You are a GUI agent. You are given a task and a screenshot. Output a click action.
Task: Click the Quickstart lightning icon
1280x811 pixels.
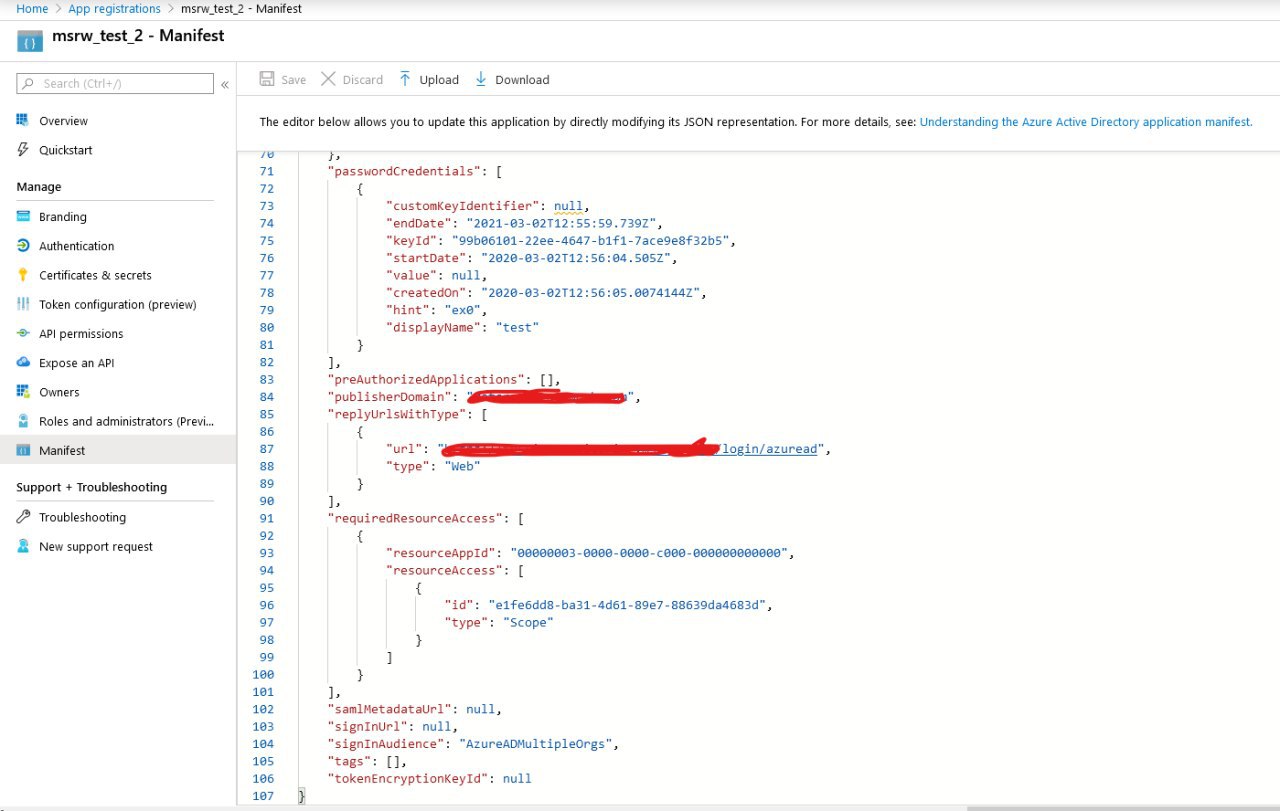[22, 150]
